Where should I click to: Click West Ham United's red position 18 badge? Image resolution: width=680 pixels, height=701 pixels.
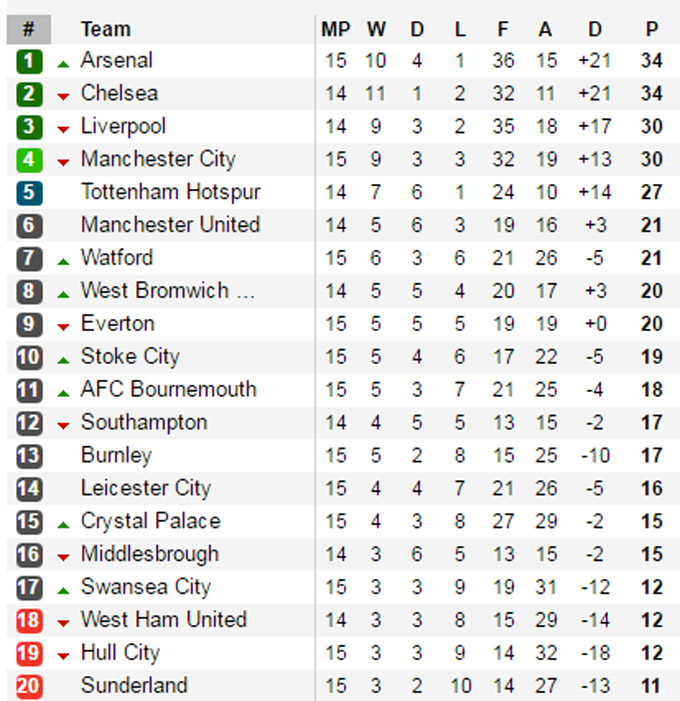pyautogui.click(x=29, y=621)
